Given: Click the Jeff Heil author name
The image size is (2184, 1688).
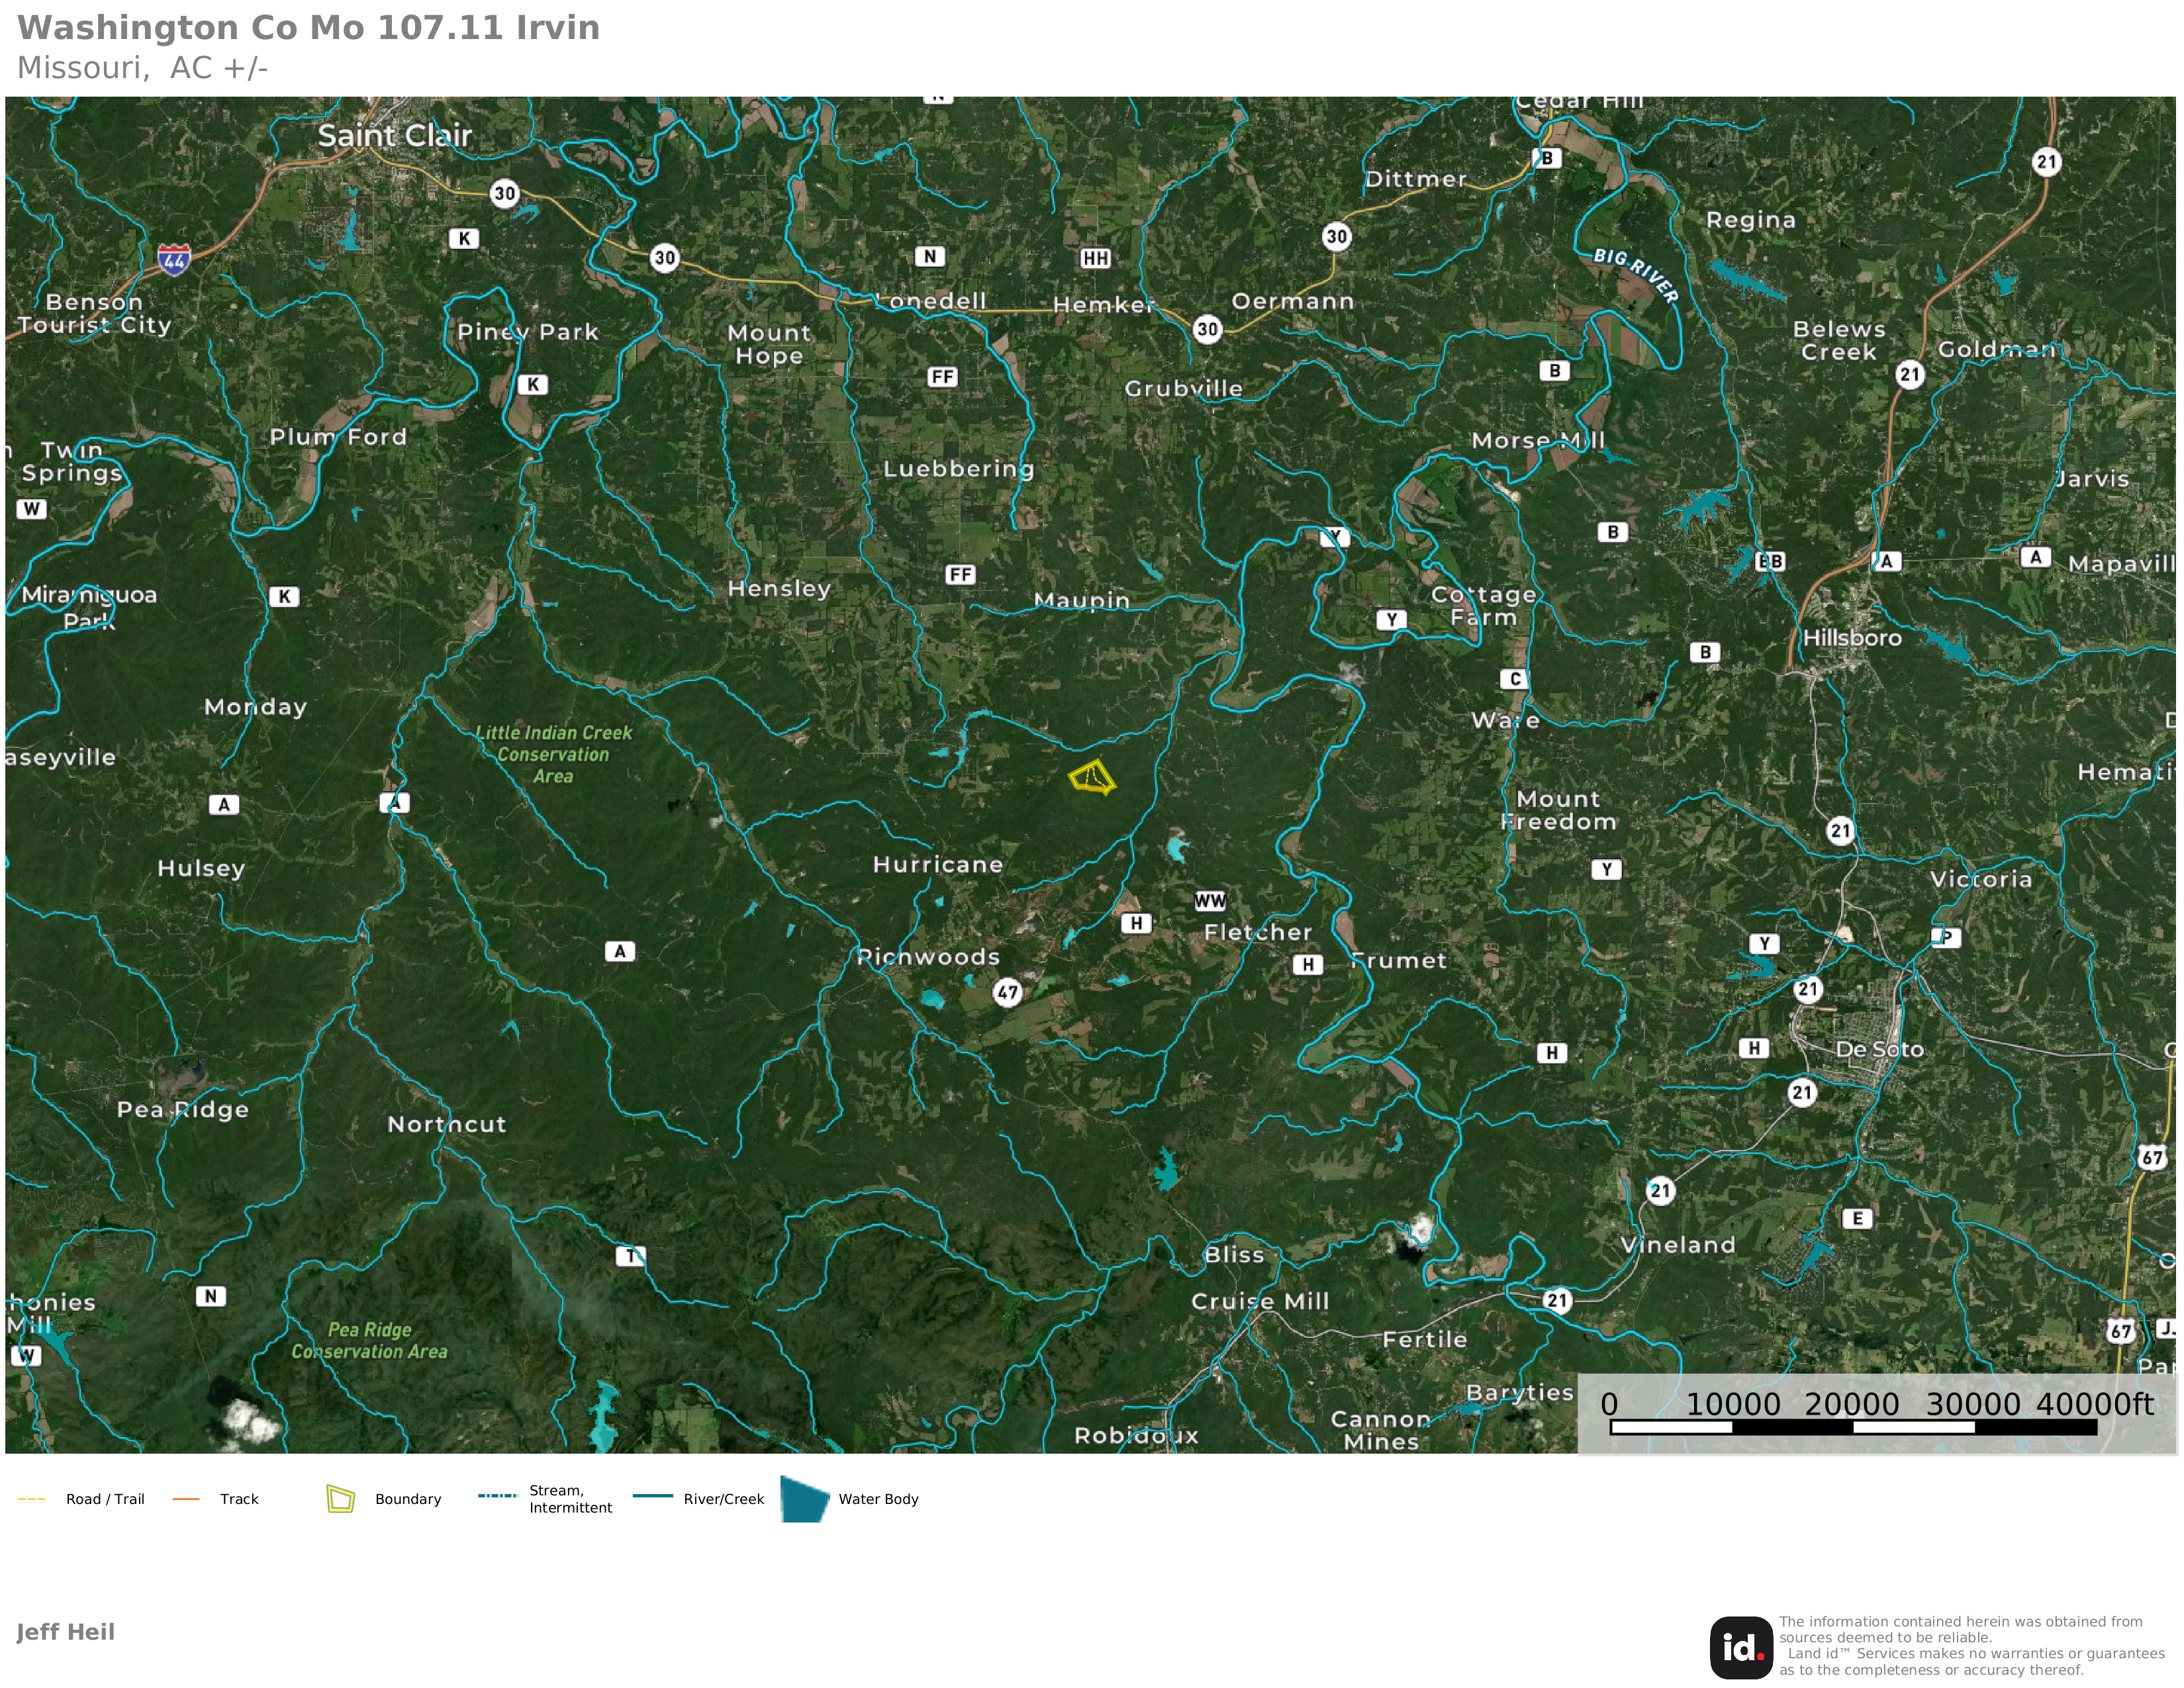Looking at the screenshot, I should [66, 1632].
